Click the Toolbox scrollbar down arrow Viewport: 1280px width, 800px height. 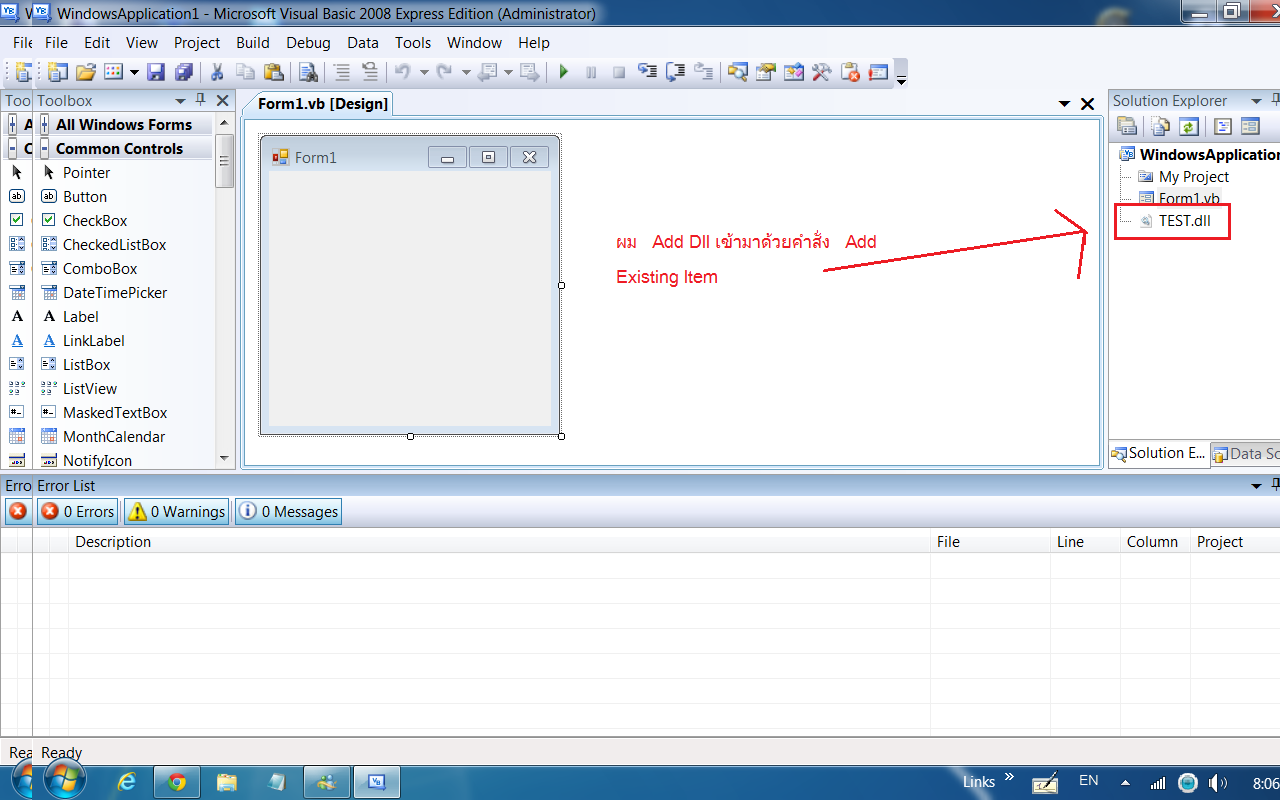pyautogui.click(x=225, y=459)
